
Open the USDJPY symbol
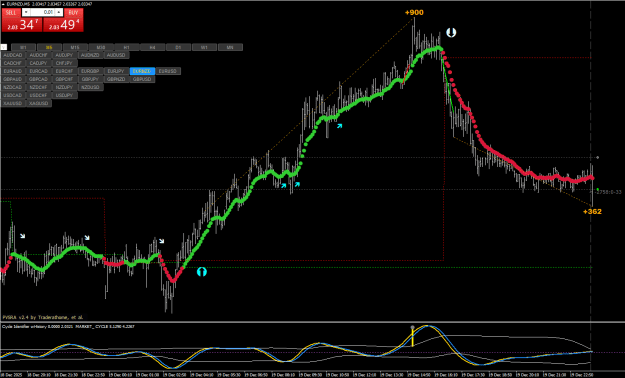click(x=65, y=95)
